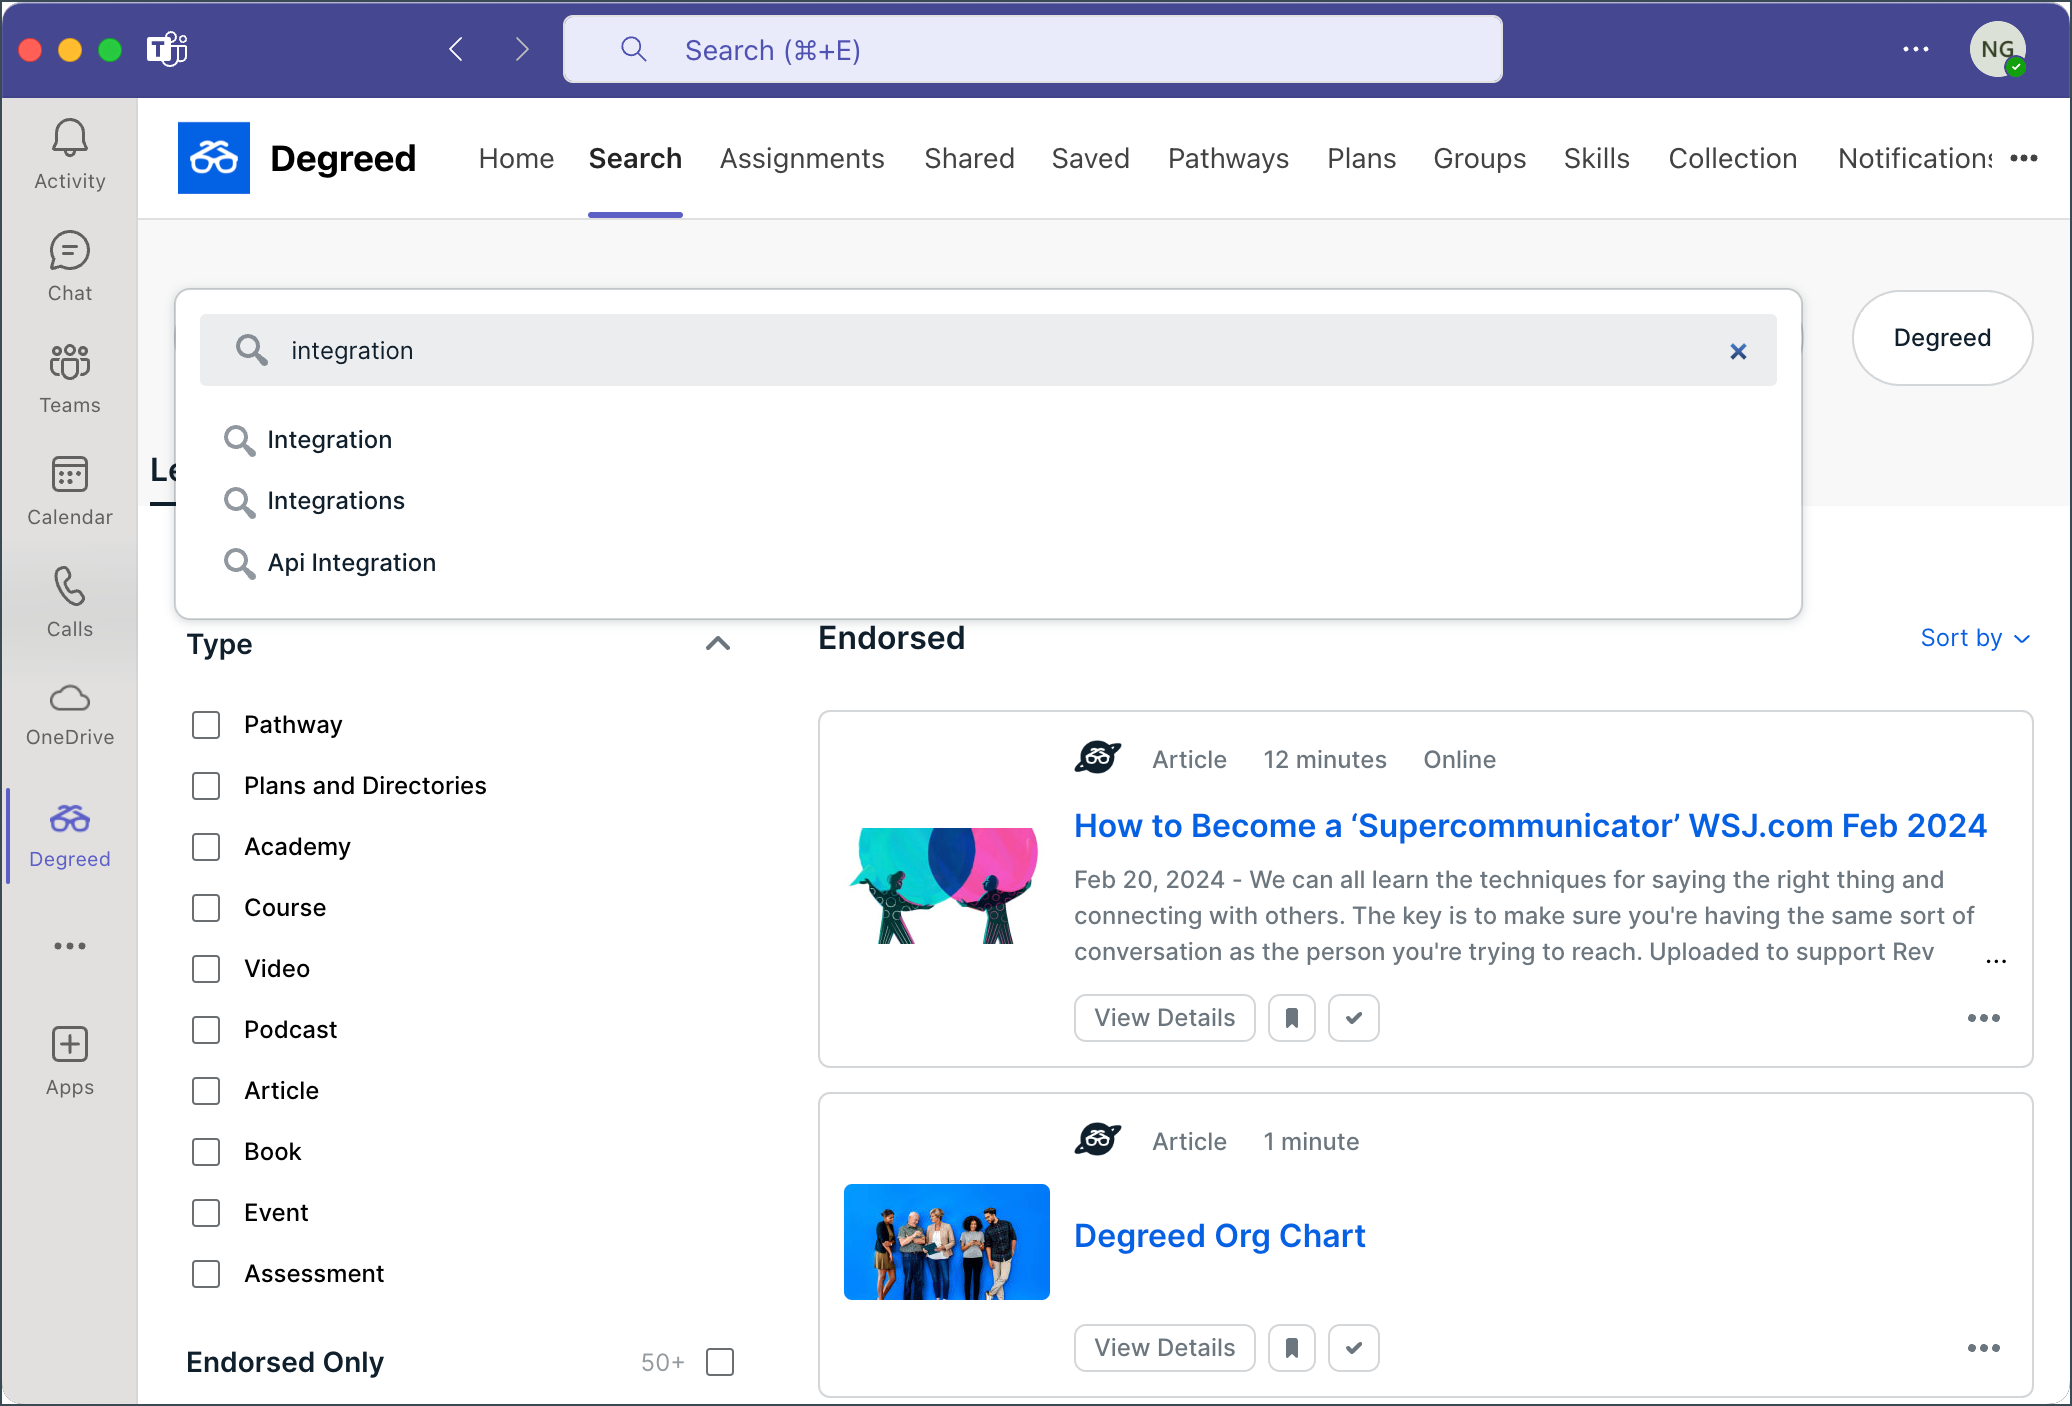Screen dimensions: 2072x1406
Task: Open the NG profile avatar
Action: tap(1997, 49)
